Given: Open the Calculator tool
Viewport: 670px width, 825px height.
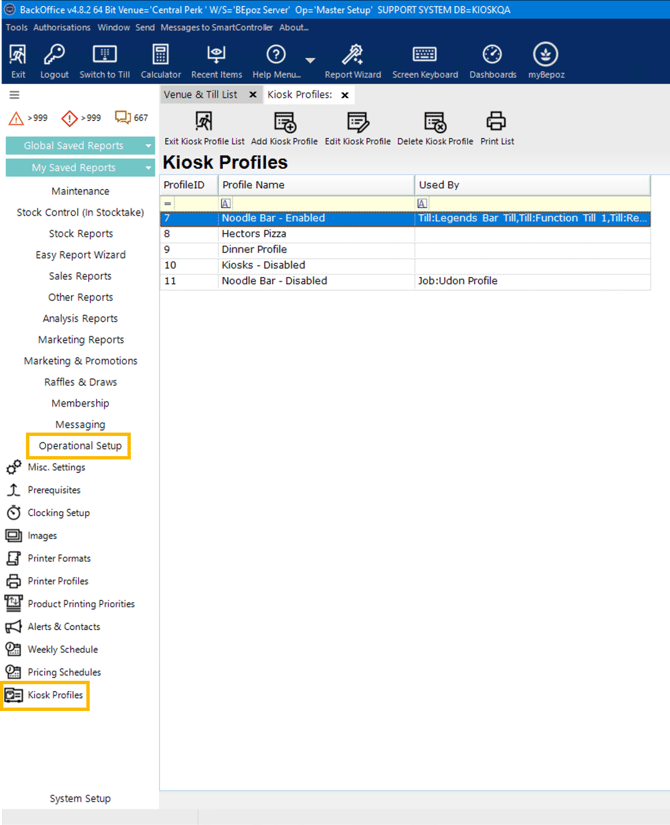Looking at the screenshot, I should click(x=160, y=56).
